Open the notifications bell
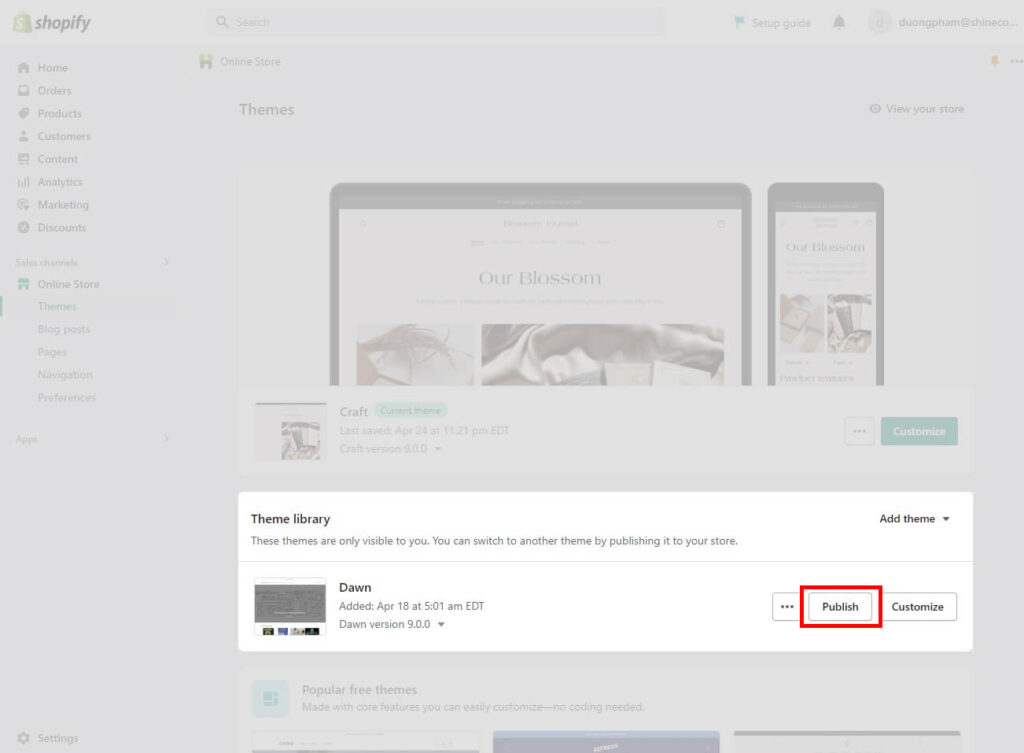The height and width of the screenshot is (753, 1024). click(x=839, y=22)
